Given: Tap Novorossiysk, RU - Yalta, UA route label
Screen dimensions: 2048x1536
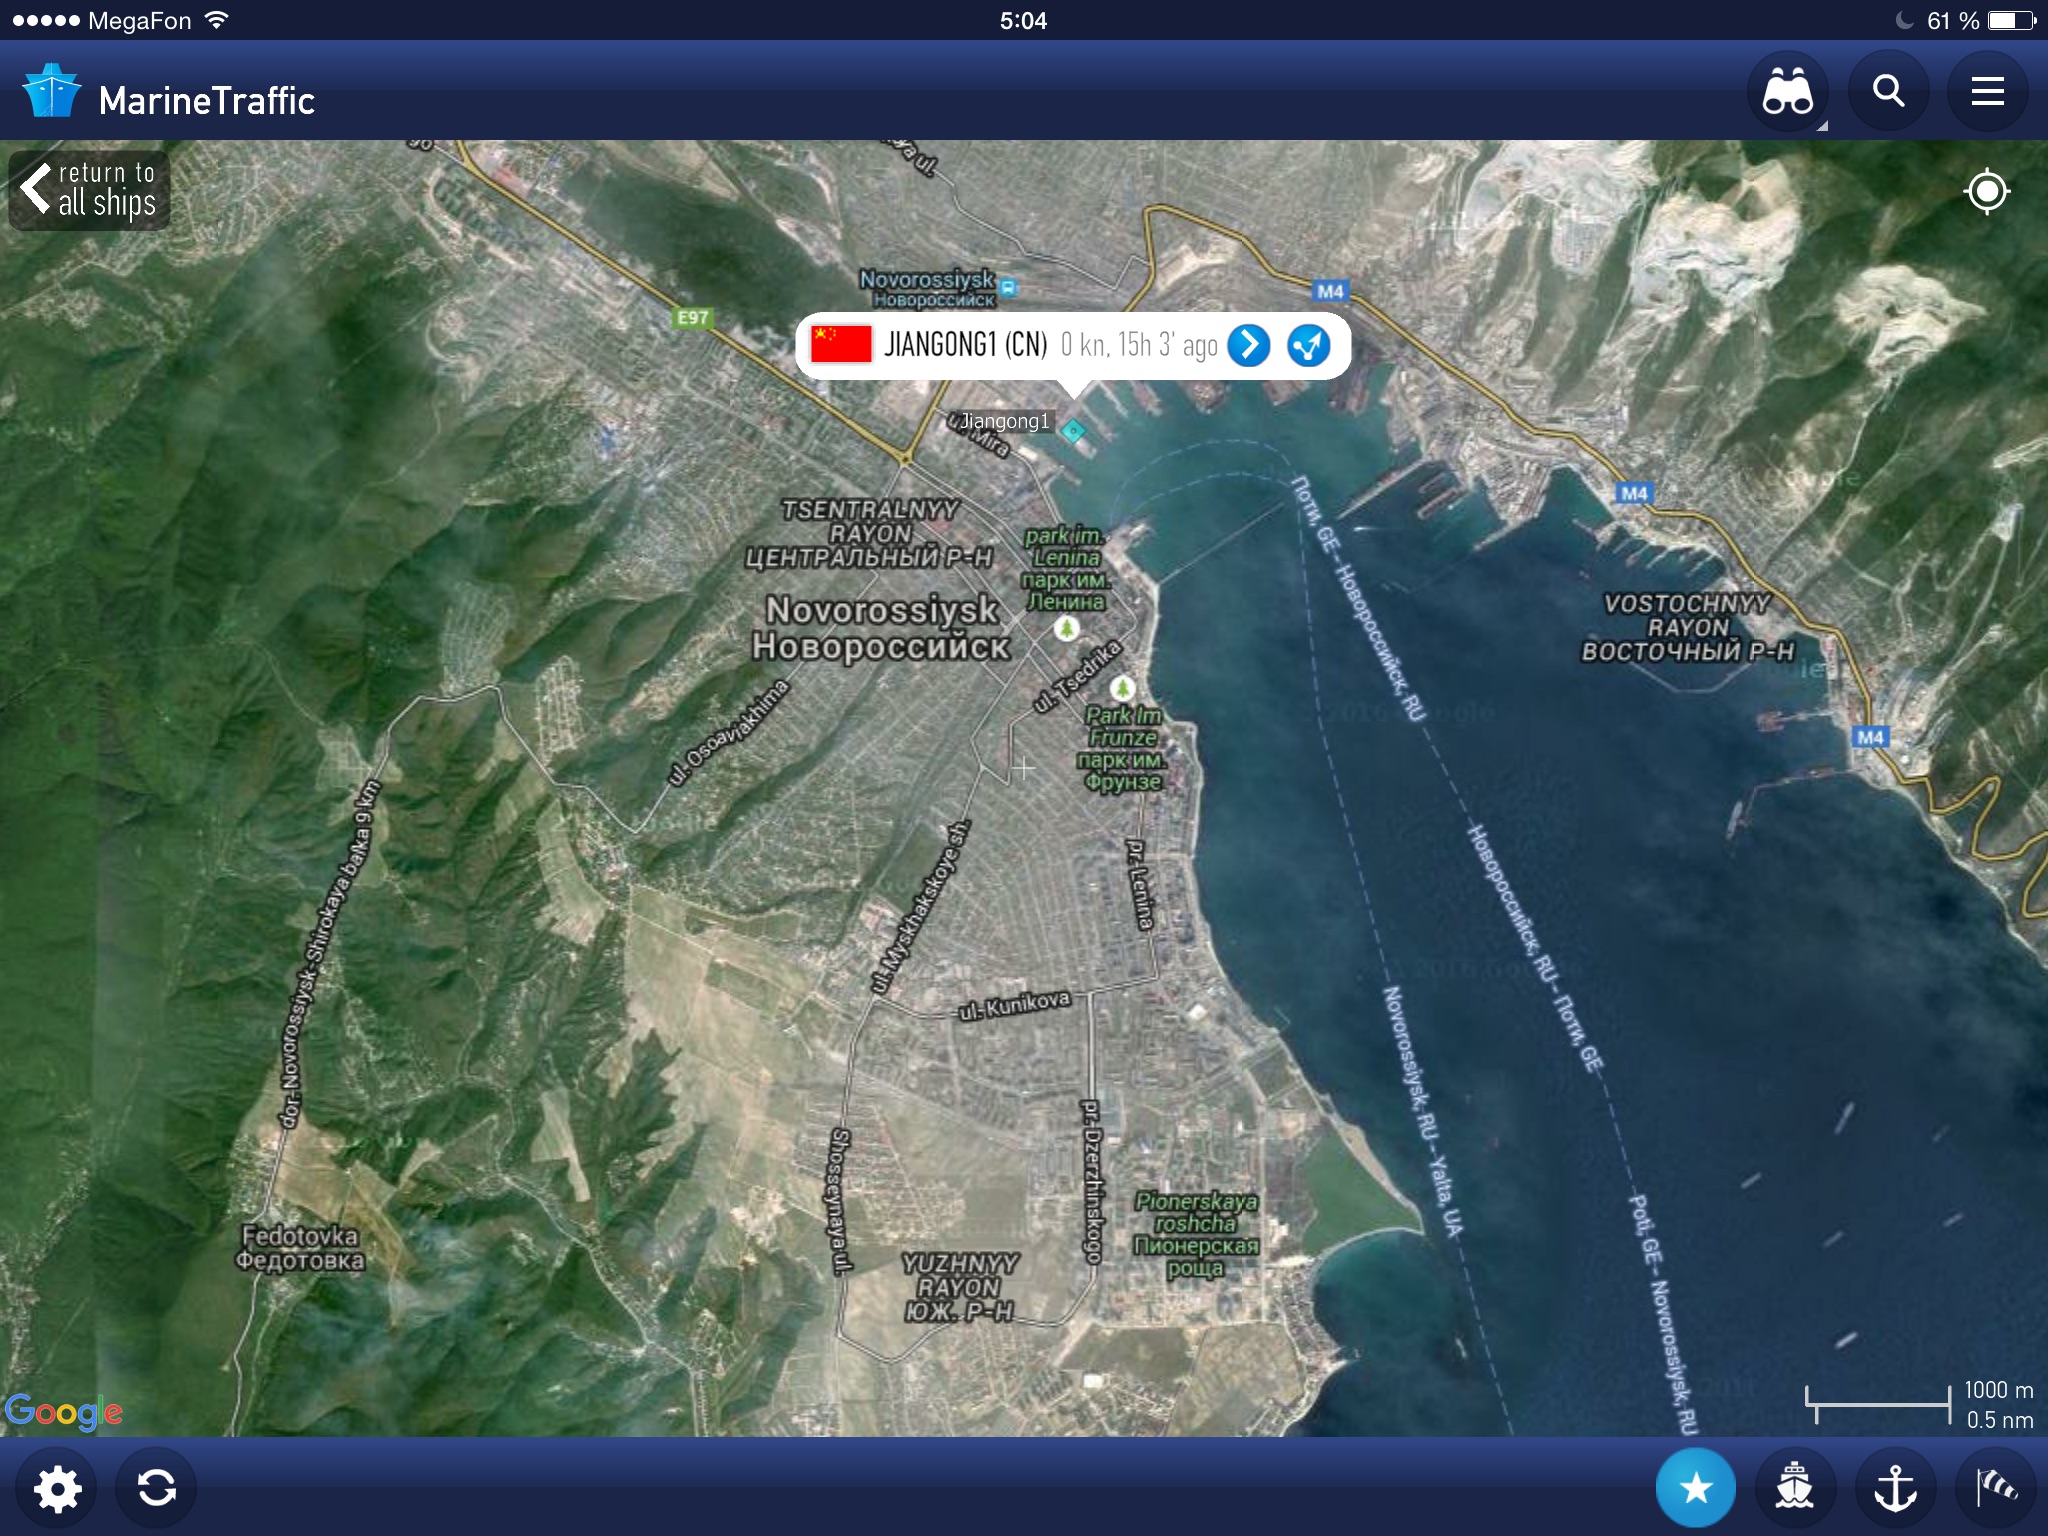Looking at the screenshot, I should (1422, 1111).
